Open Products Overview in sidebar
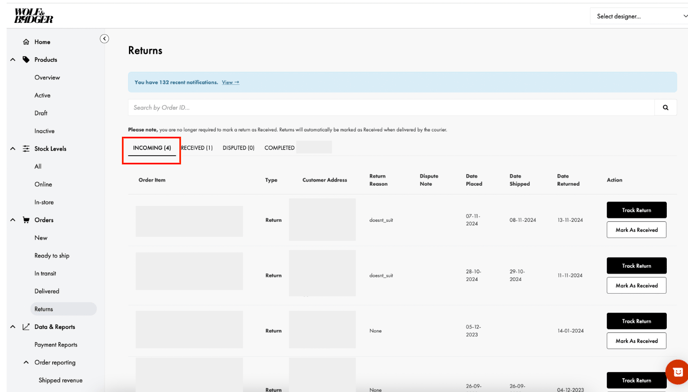 point(47,77)
